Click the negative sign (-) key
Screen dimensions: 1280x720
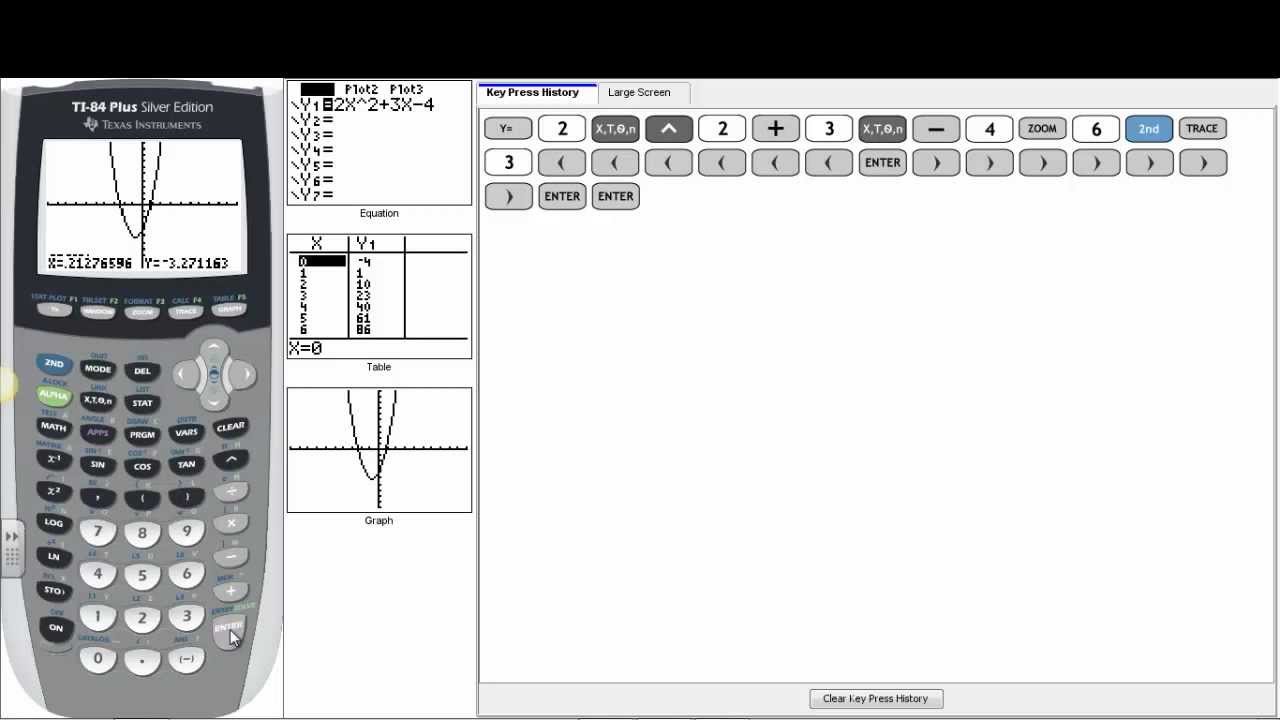pyautogui.click(x=186, y=659)
